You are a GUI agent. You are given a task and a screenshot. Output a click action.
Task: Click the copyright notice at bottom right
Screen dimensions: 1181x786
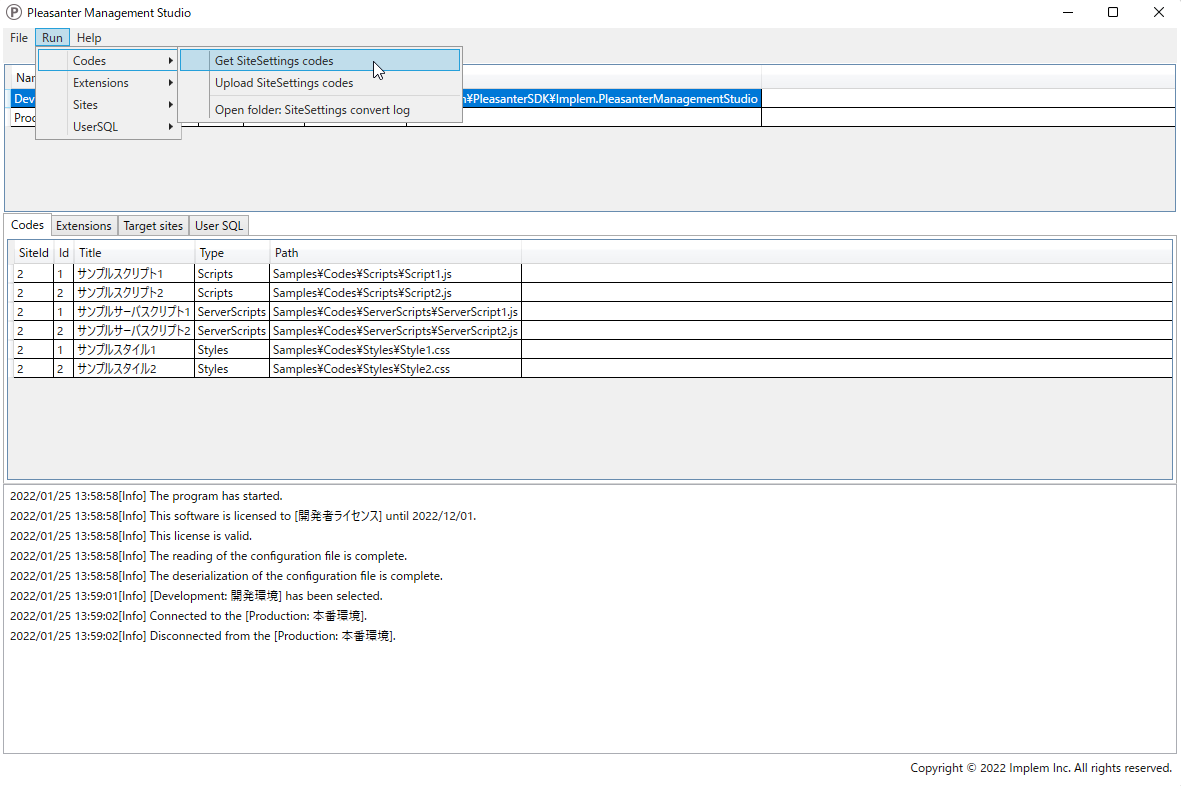coord(1041,768)
